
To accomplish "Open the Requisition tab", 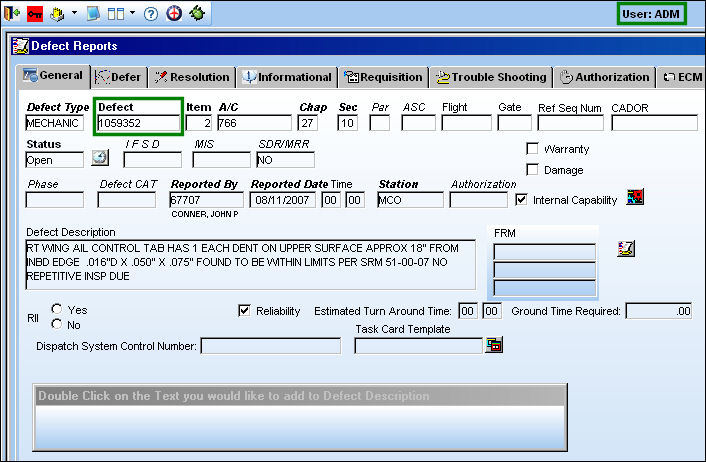I will click(x=384, y=77).
